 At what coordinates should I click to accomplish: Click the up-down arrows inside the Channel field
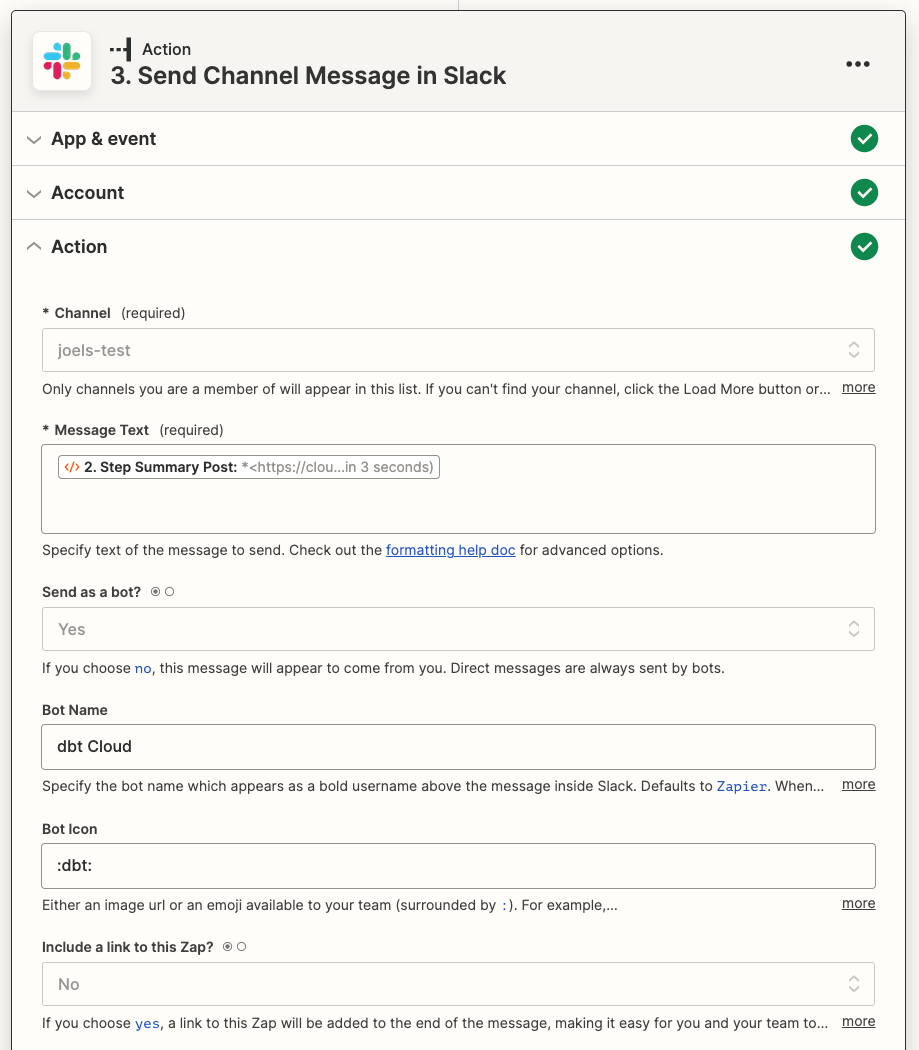tap(854, 350)
